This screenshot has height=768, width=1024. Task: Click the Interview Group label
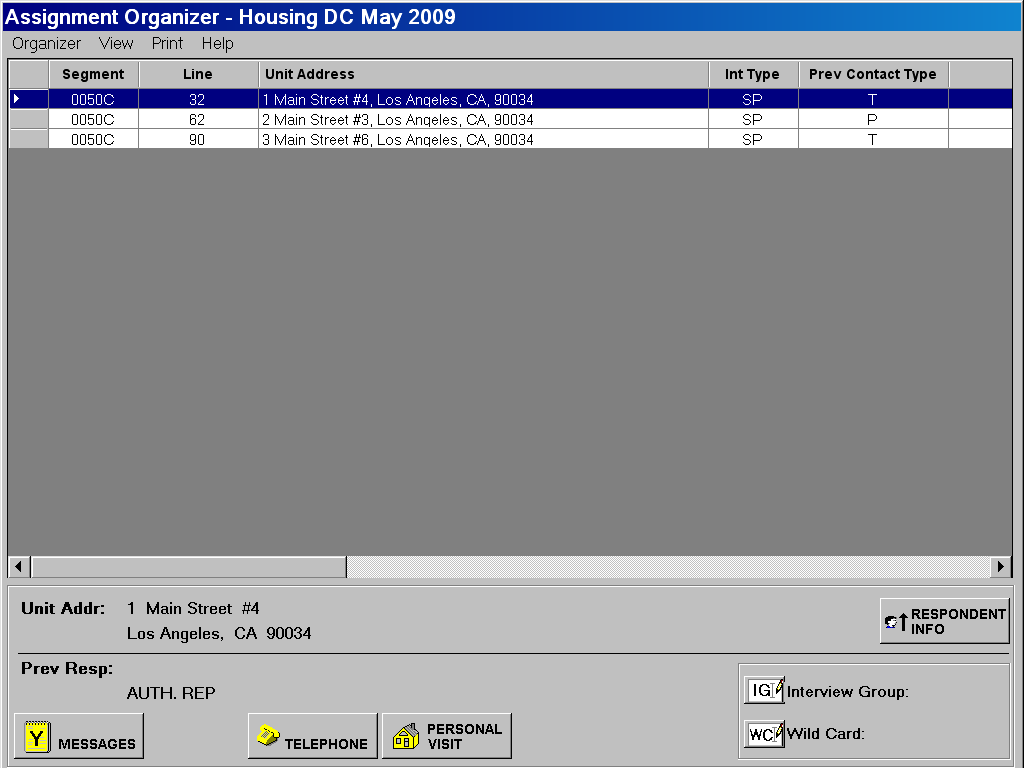(x=848, y=692)
